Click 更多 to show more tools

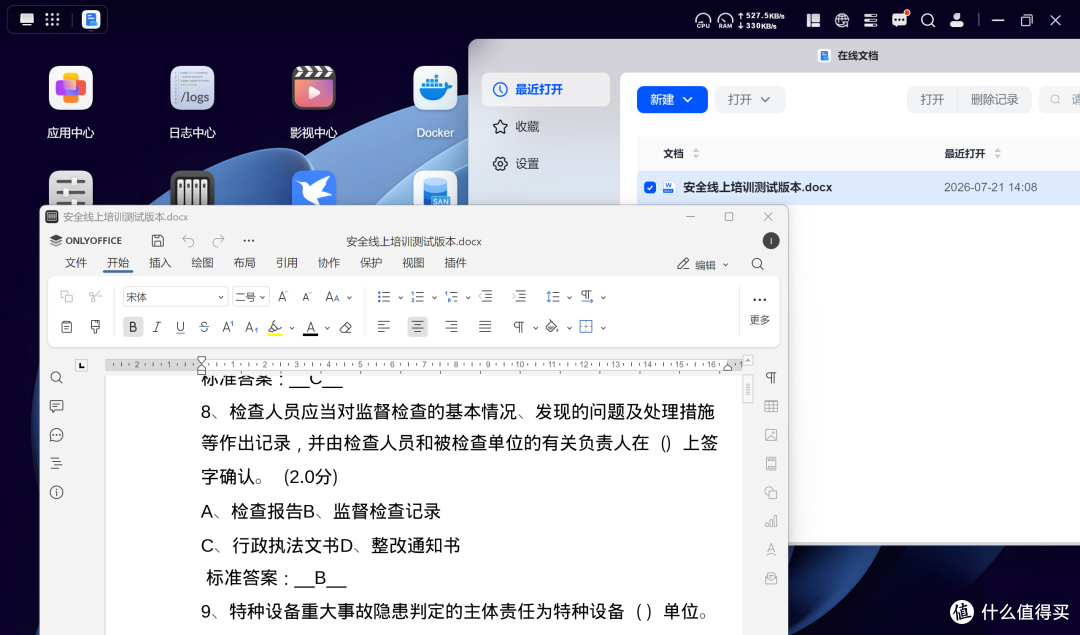tap(759, 310)
